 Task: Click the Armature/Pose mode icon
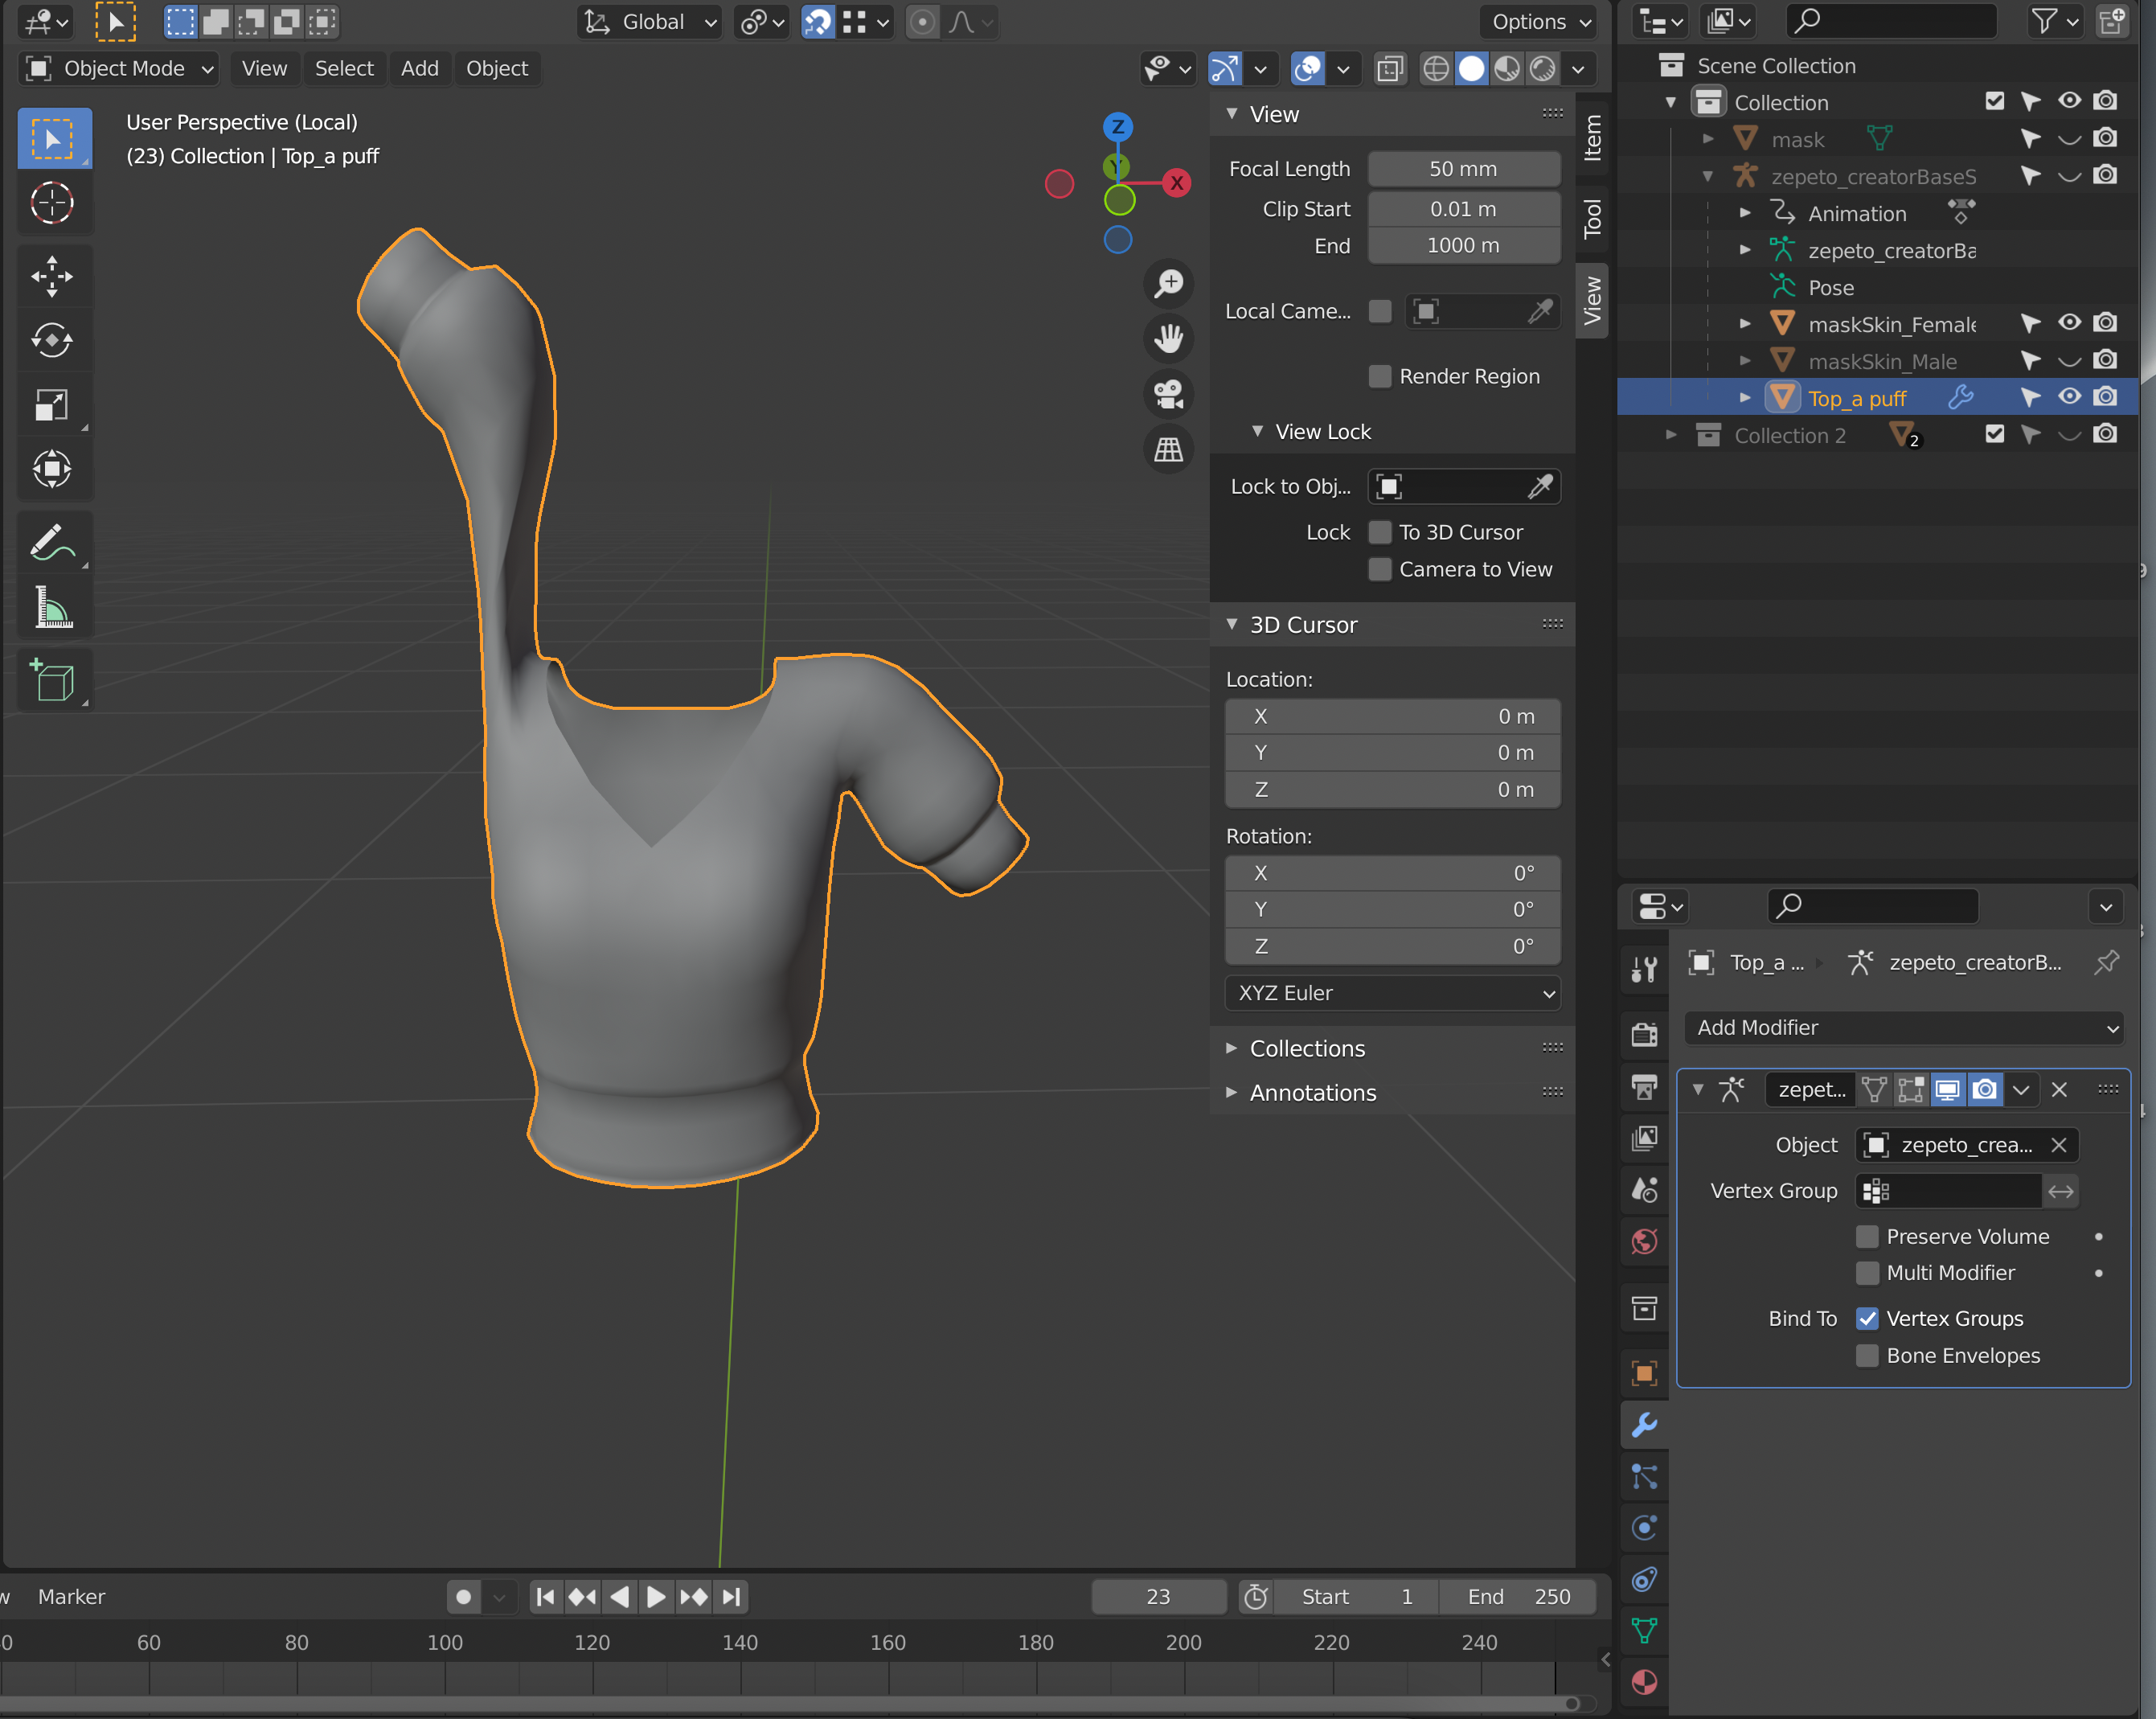tap(1733, 1091)
